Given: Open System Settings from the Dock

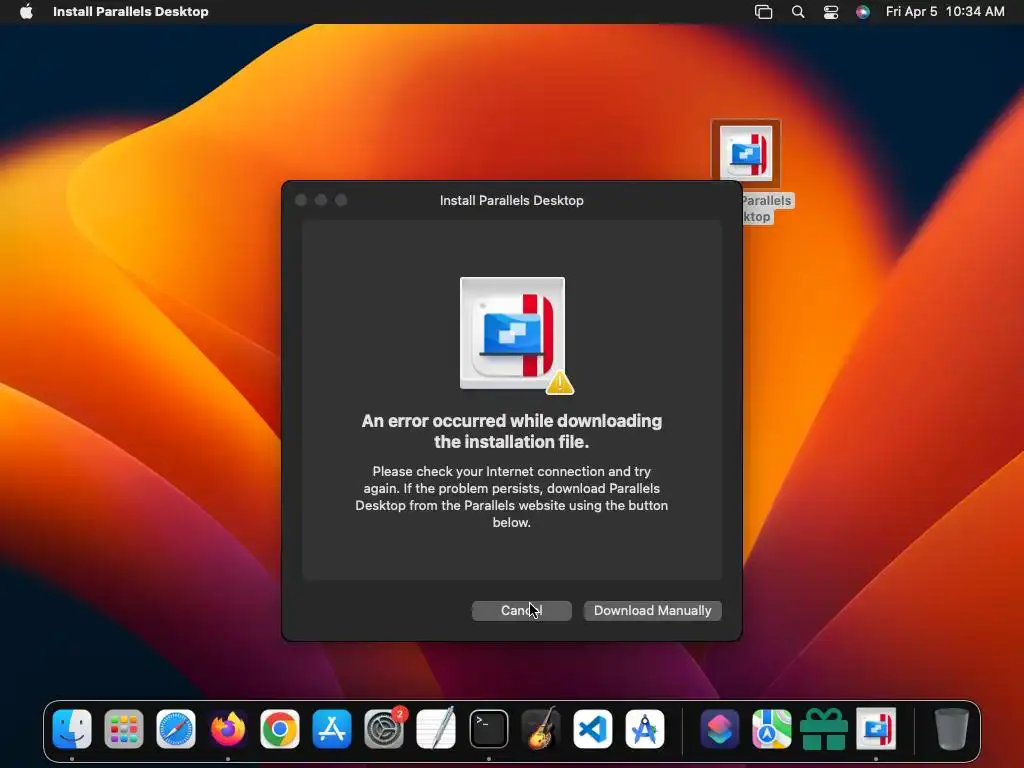Looking at the screenshot, I should pos(384,729).
